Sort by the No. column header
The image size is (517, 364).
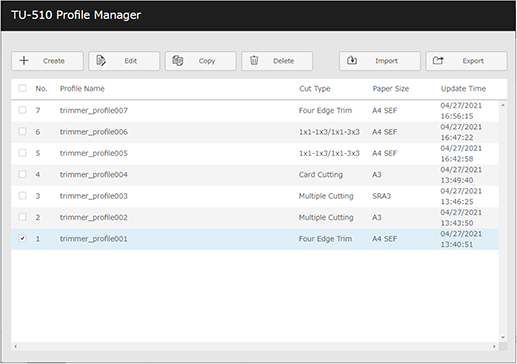(41, 89)
